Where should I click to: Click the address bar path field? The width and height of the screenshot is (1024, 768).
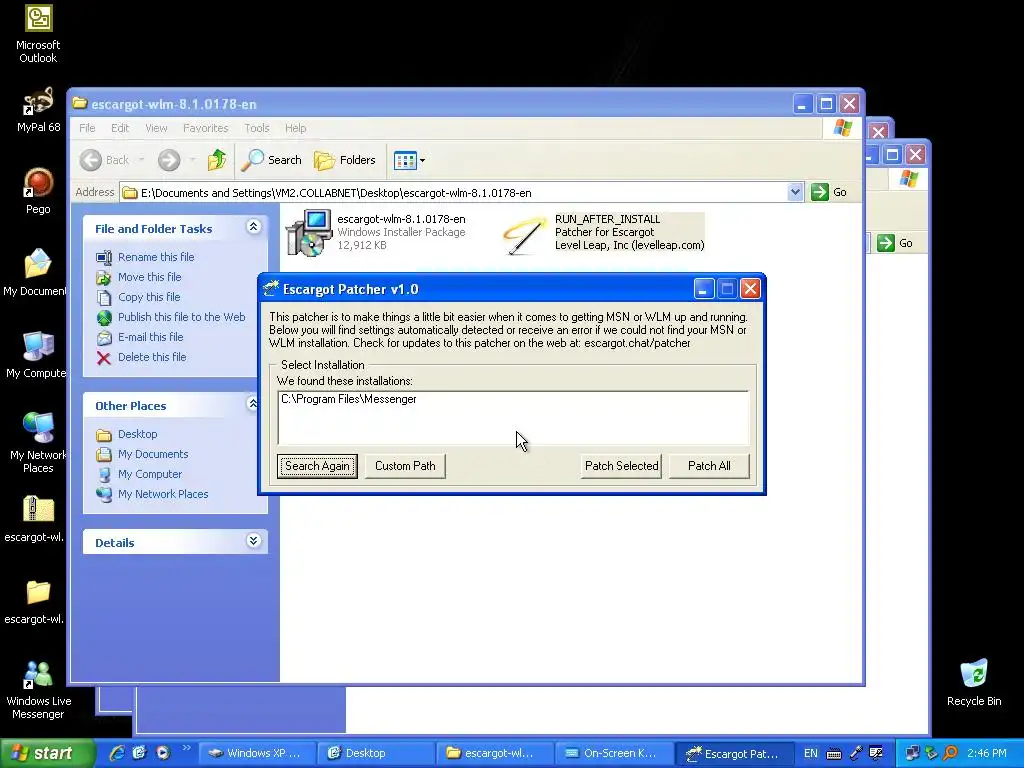point(455,193)
